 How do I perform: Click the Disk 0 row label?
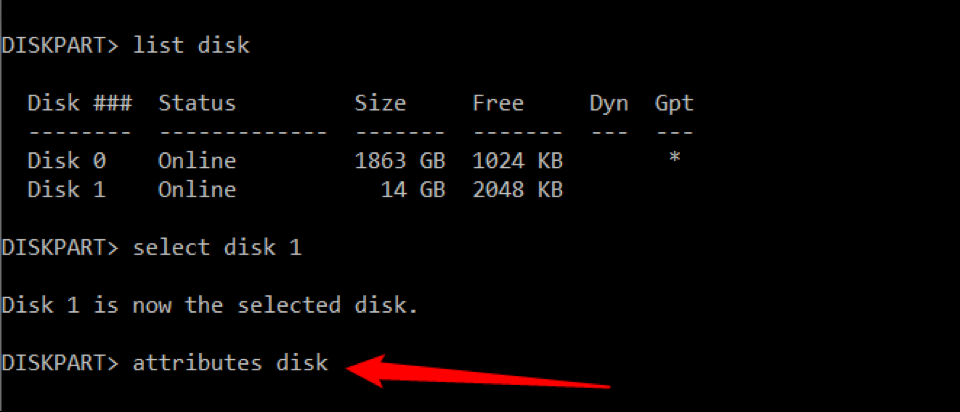pyautogui.click(x=66, y=160)
